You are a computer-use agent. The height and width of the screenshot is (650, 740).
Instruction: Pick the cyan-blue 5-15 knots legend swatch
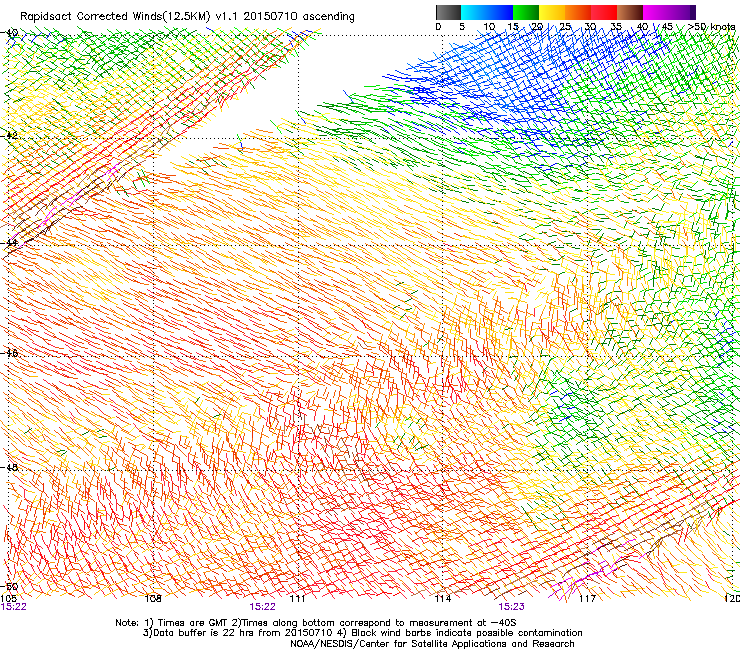487,12
